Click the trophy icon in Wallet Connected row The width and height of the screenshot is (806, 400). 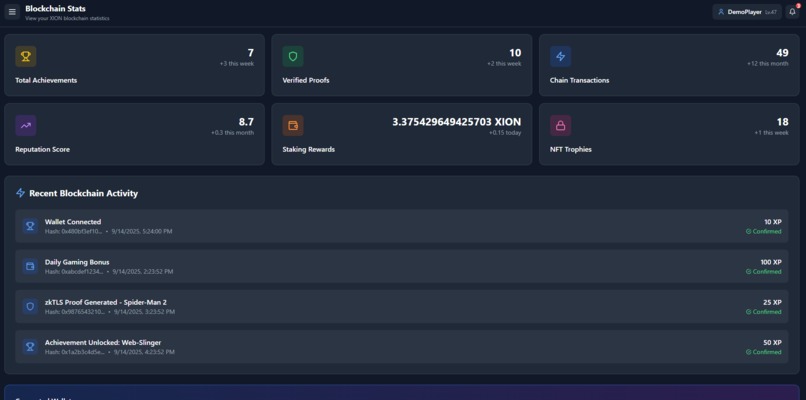pyautogui.click(x=30, y=226)
